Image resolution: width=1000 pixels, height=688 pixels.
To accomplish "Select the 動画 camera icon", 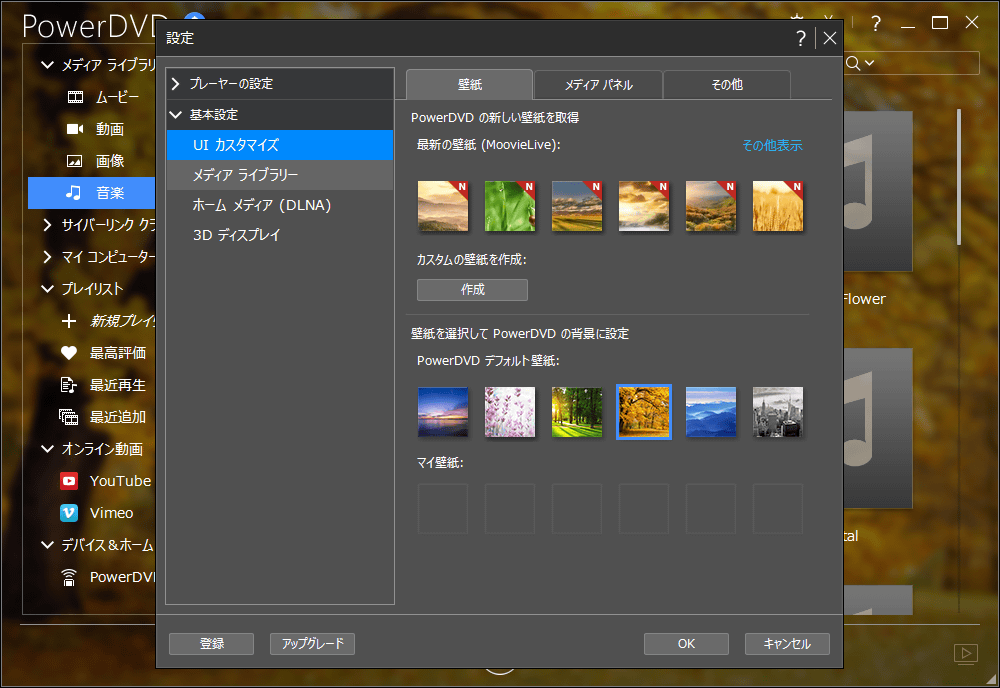I will click(x=75, y=129).
